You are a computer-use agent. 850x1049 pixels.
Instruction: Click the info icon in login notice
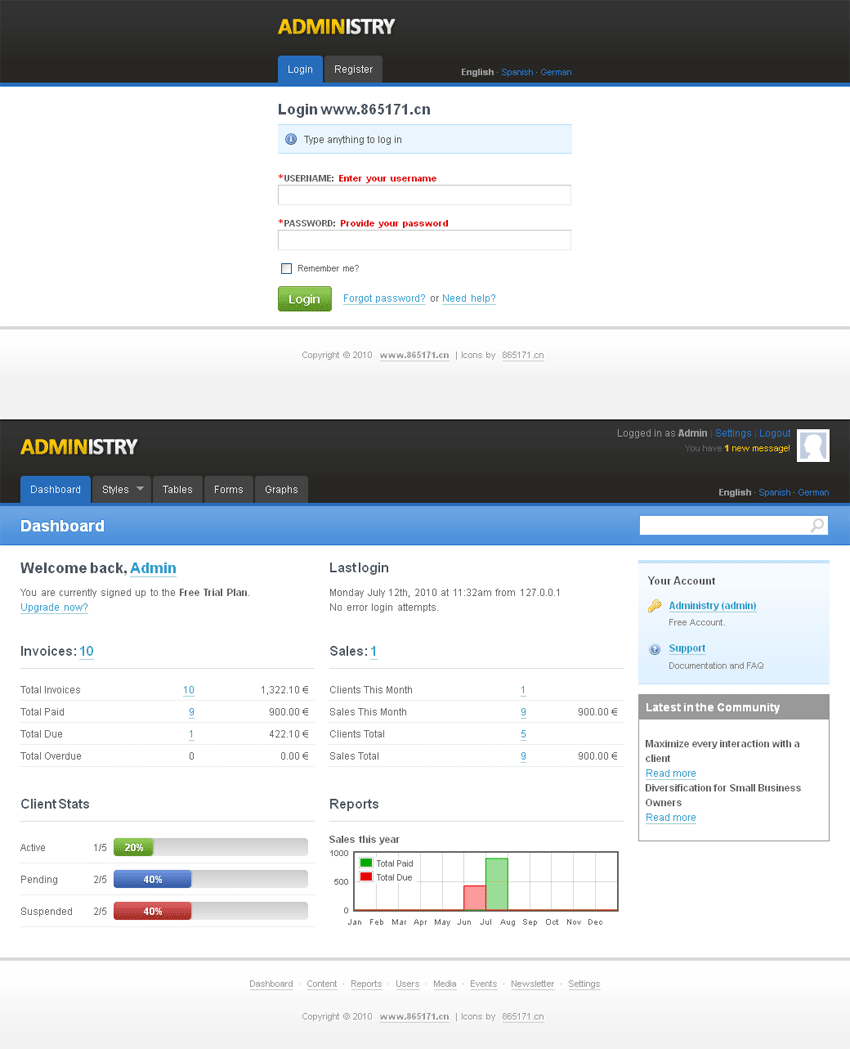click(291, 140)
